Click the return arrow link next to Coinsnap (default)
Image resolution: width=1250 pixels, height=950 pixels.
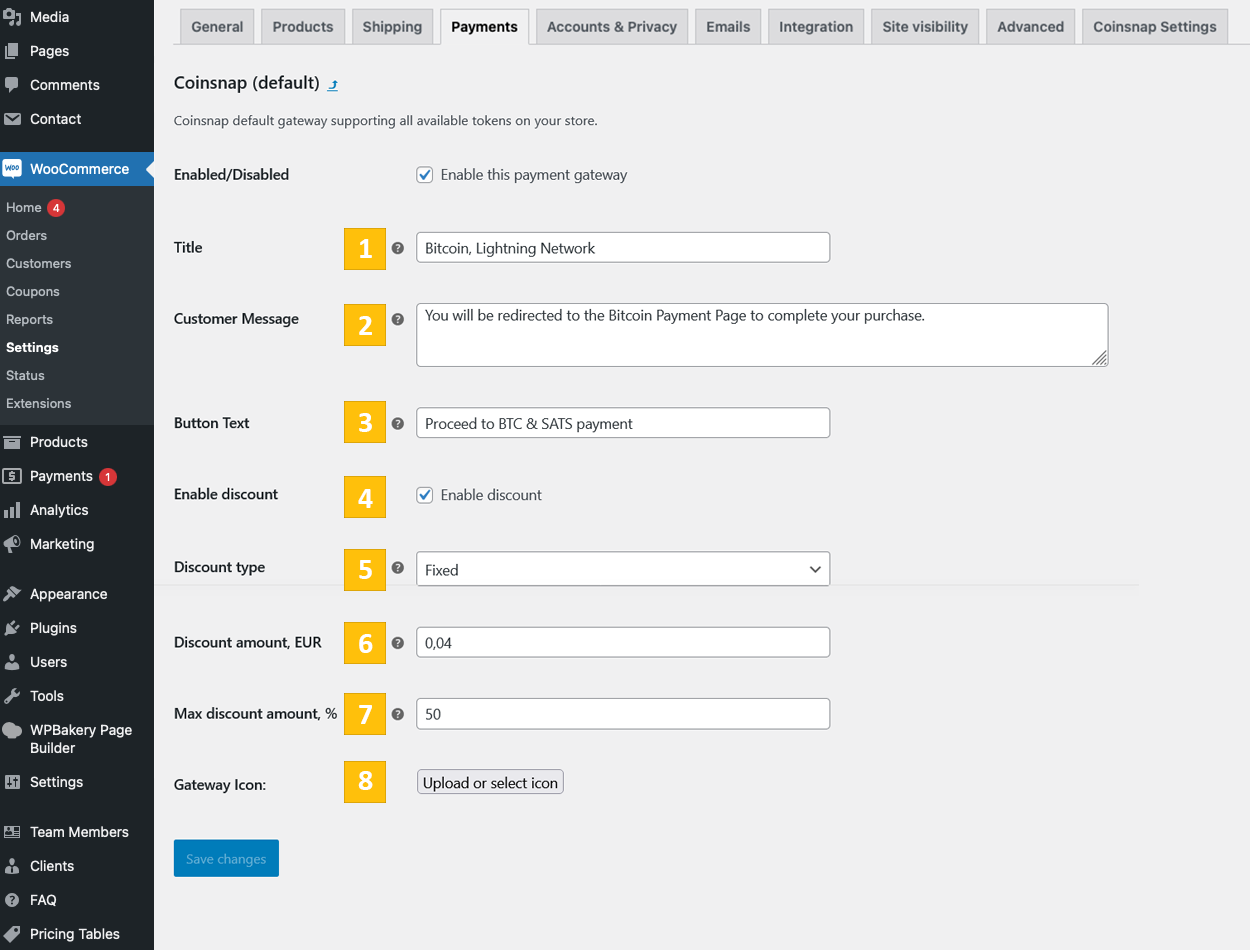point(333,85)
